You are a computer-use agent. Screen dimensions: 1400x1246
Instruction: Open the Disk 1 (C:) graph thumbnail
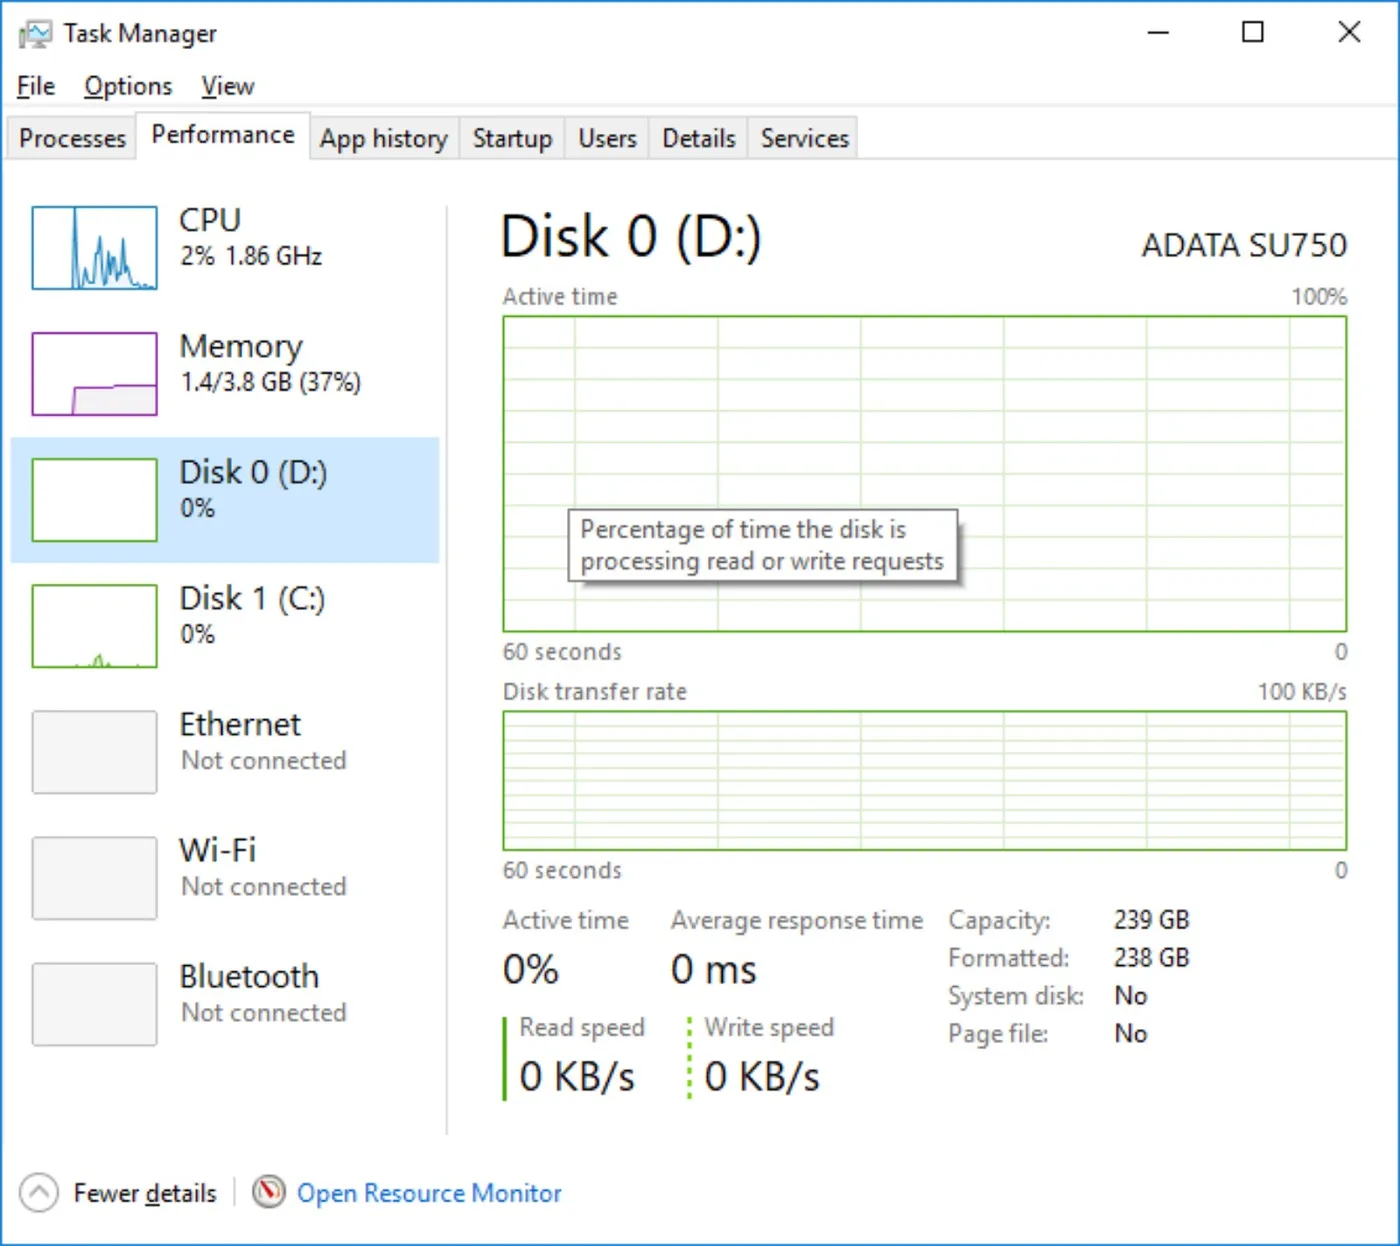pos(94,626)
